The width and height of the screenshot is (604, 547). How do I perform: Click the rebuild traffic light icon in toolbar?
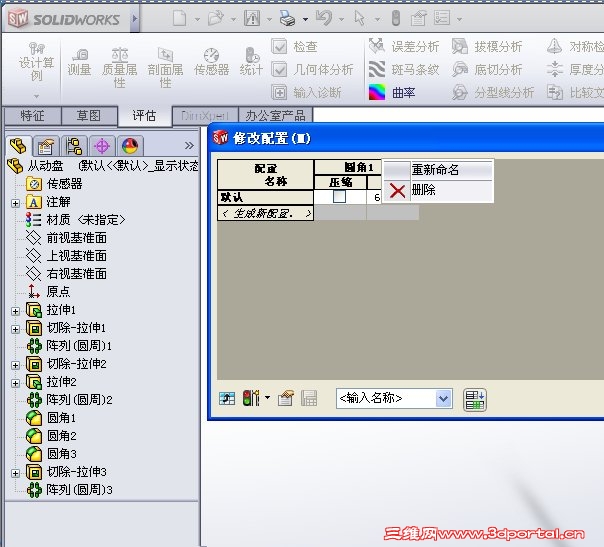pos(396,18)
